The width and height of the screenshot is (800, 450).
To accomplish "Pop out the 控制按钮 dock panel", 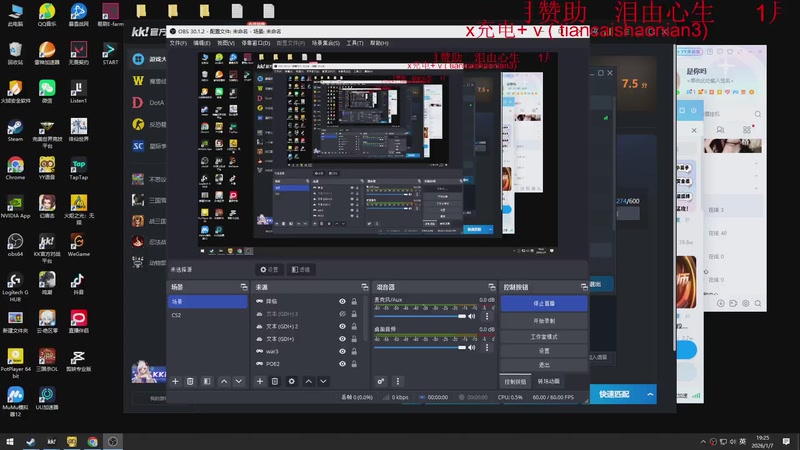I will [x=584, y=287].
